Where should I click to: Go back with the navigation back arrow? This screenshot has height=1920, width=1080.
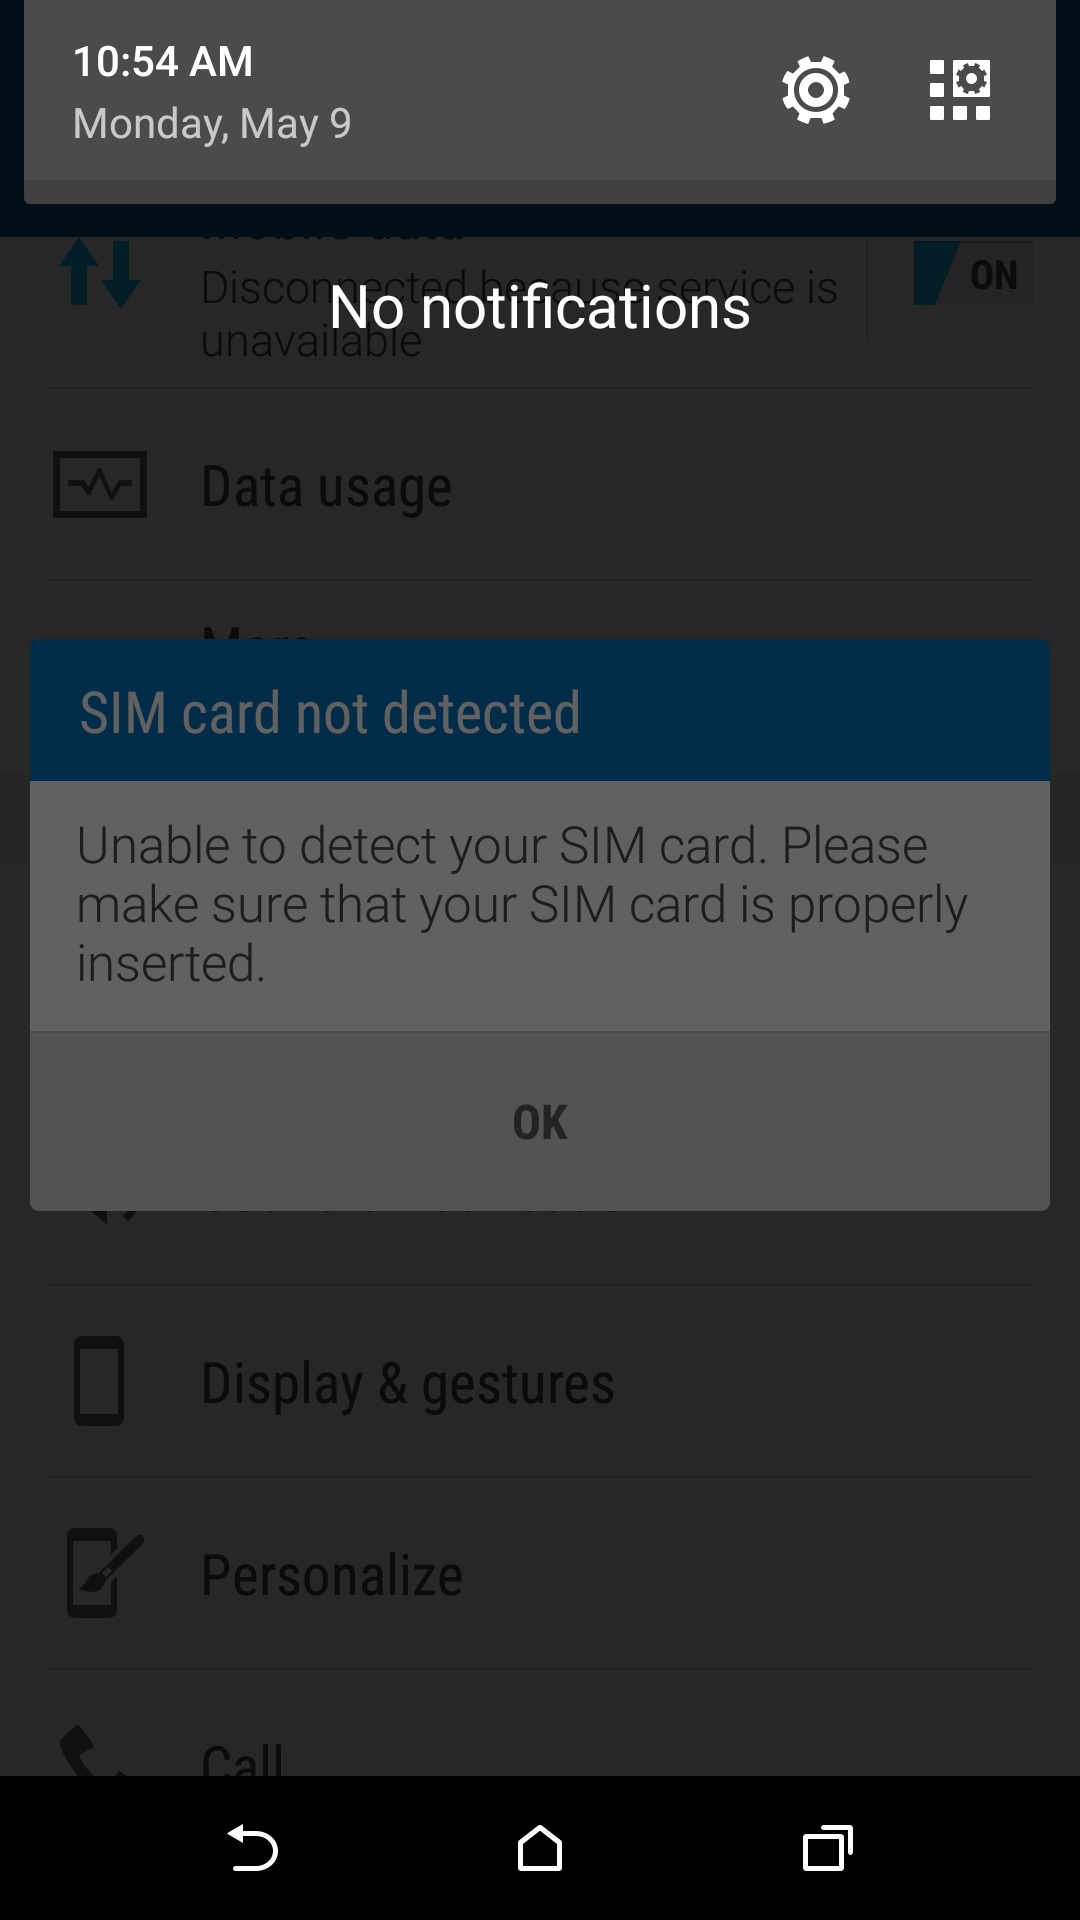(x=252, y=1848)
